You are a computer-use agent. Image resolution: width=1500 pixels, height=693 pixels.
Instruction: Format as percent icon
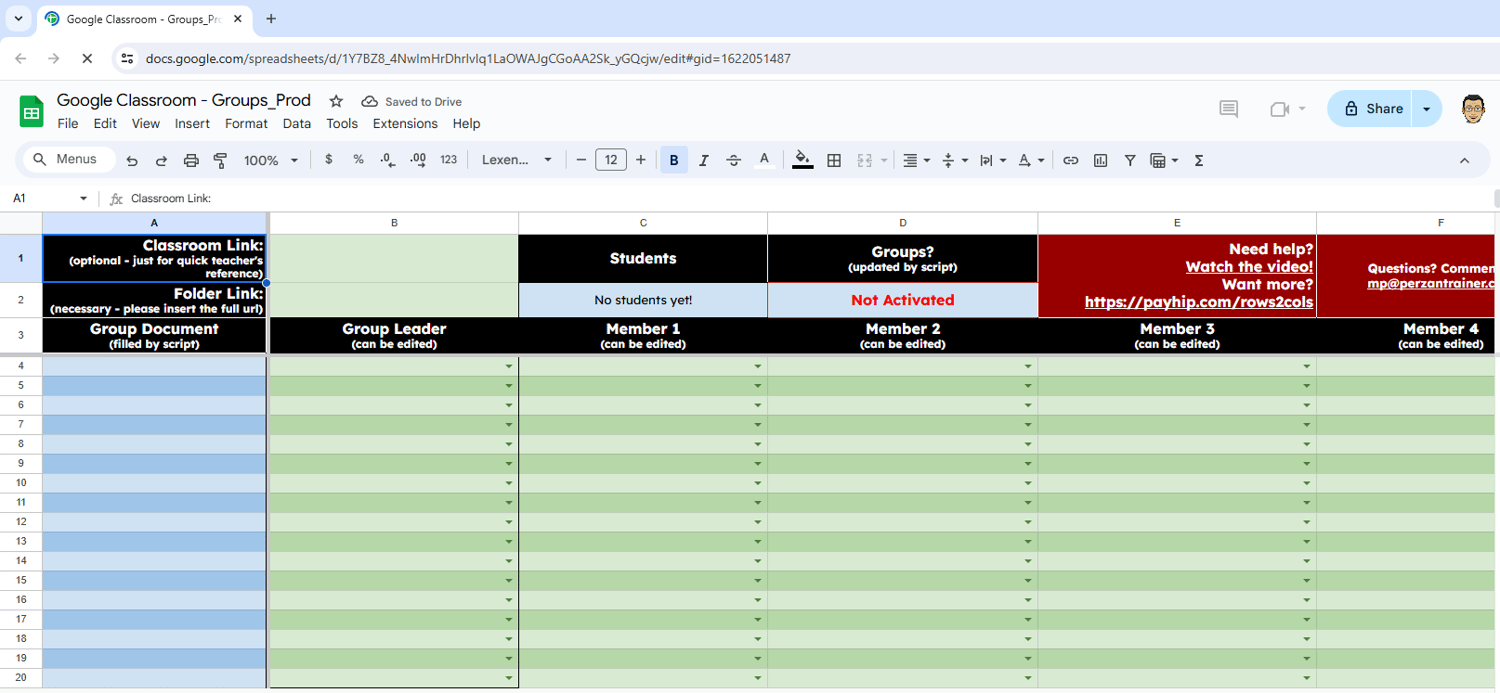[x=358, y=160]
